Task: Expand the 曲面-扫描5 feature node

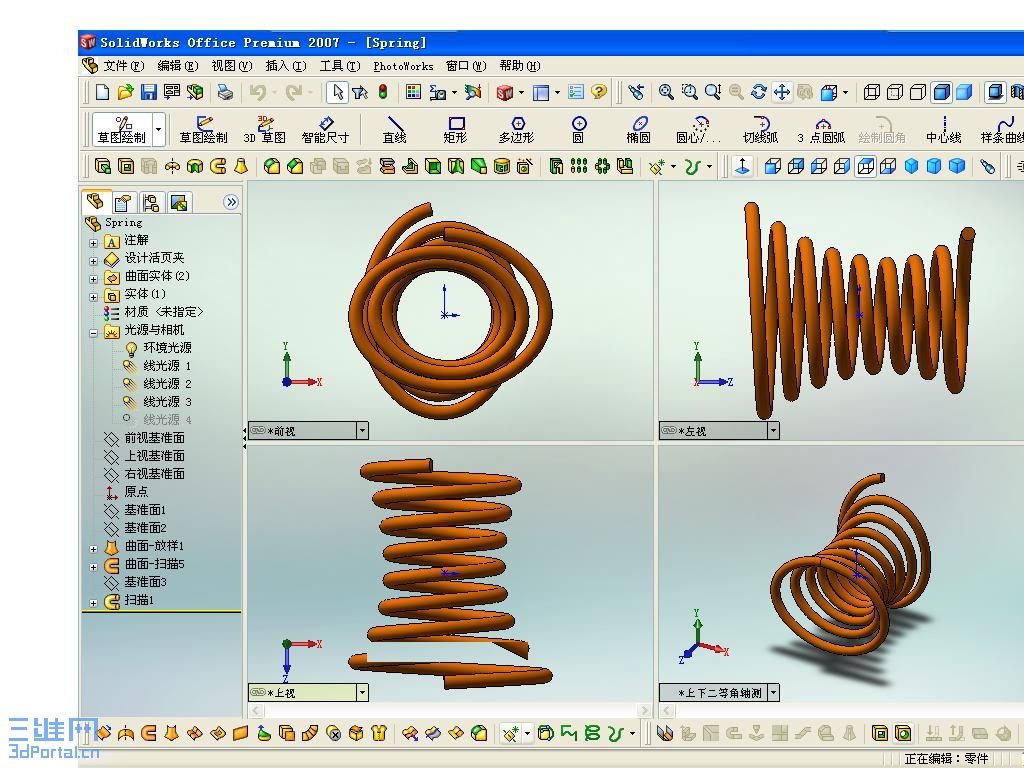Action: [93, 567]
